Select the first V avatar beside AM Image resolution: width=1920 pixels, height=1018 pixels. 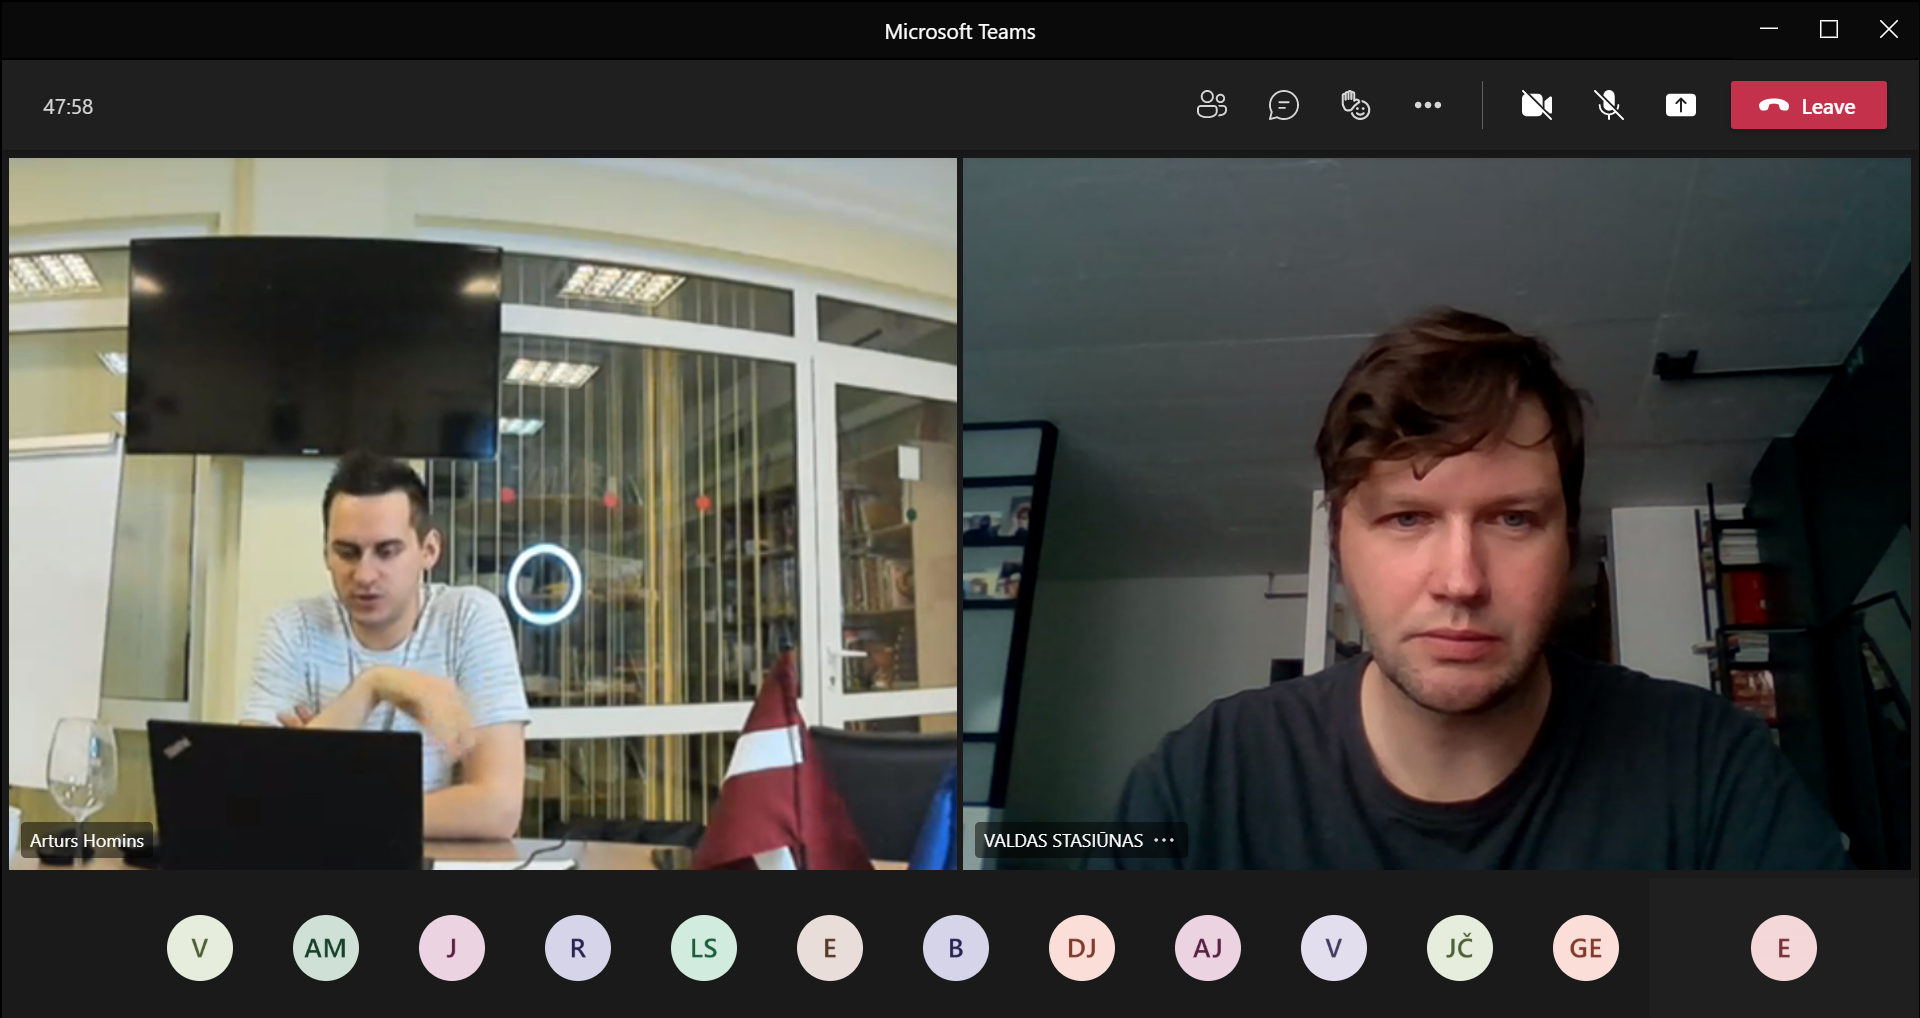click(200, 948)
